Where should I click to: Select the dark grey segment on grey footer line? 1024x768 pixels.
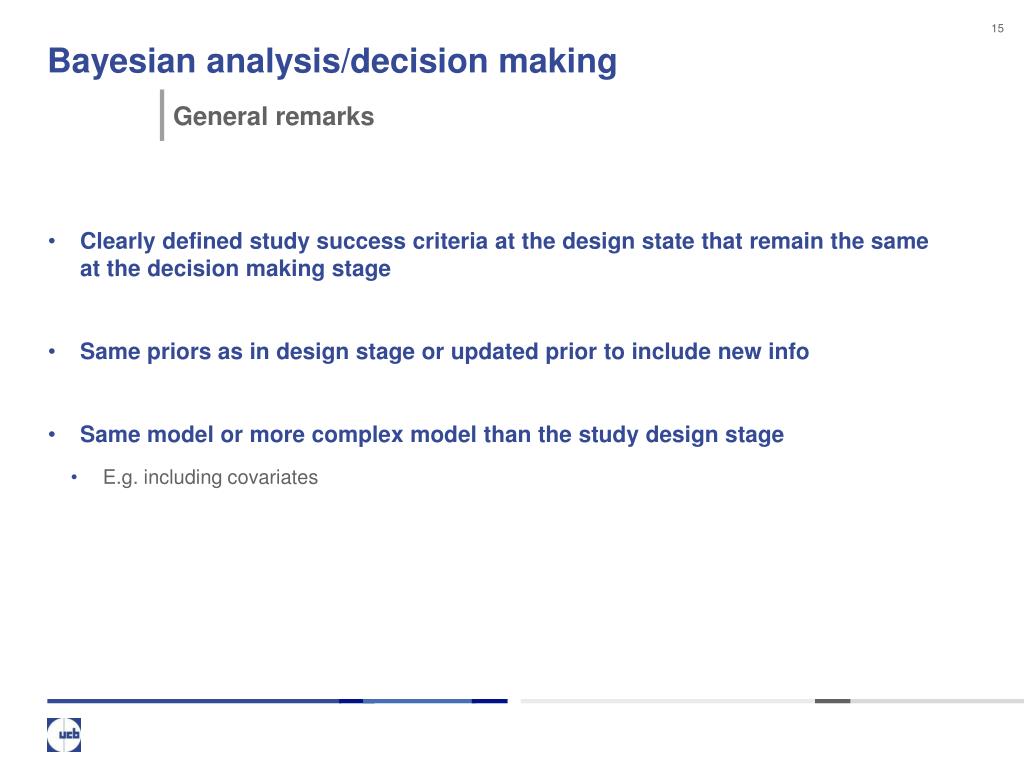(x=833, y=701)
